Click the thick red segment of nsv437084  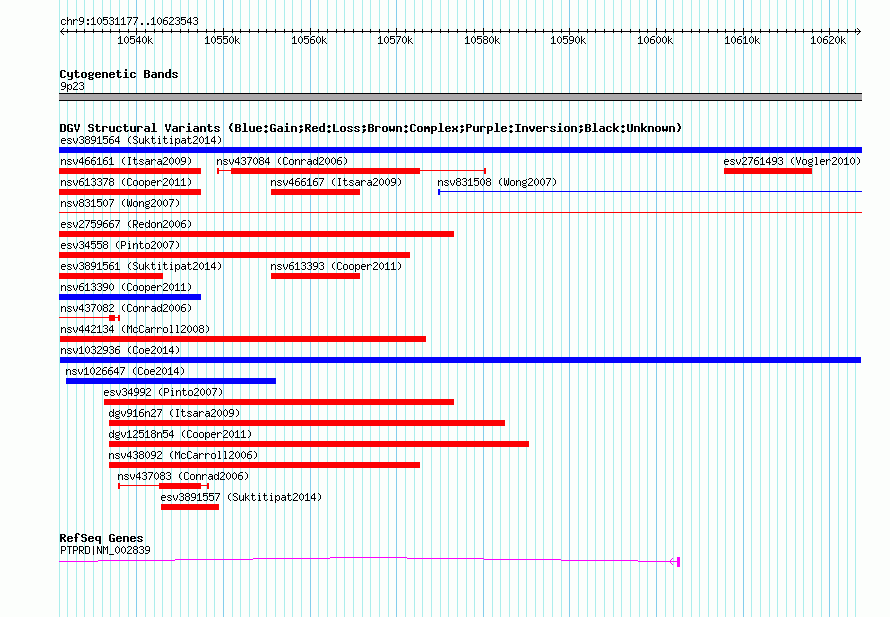point(326,171)
